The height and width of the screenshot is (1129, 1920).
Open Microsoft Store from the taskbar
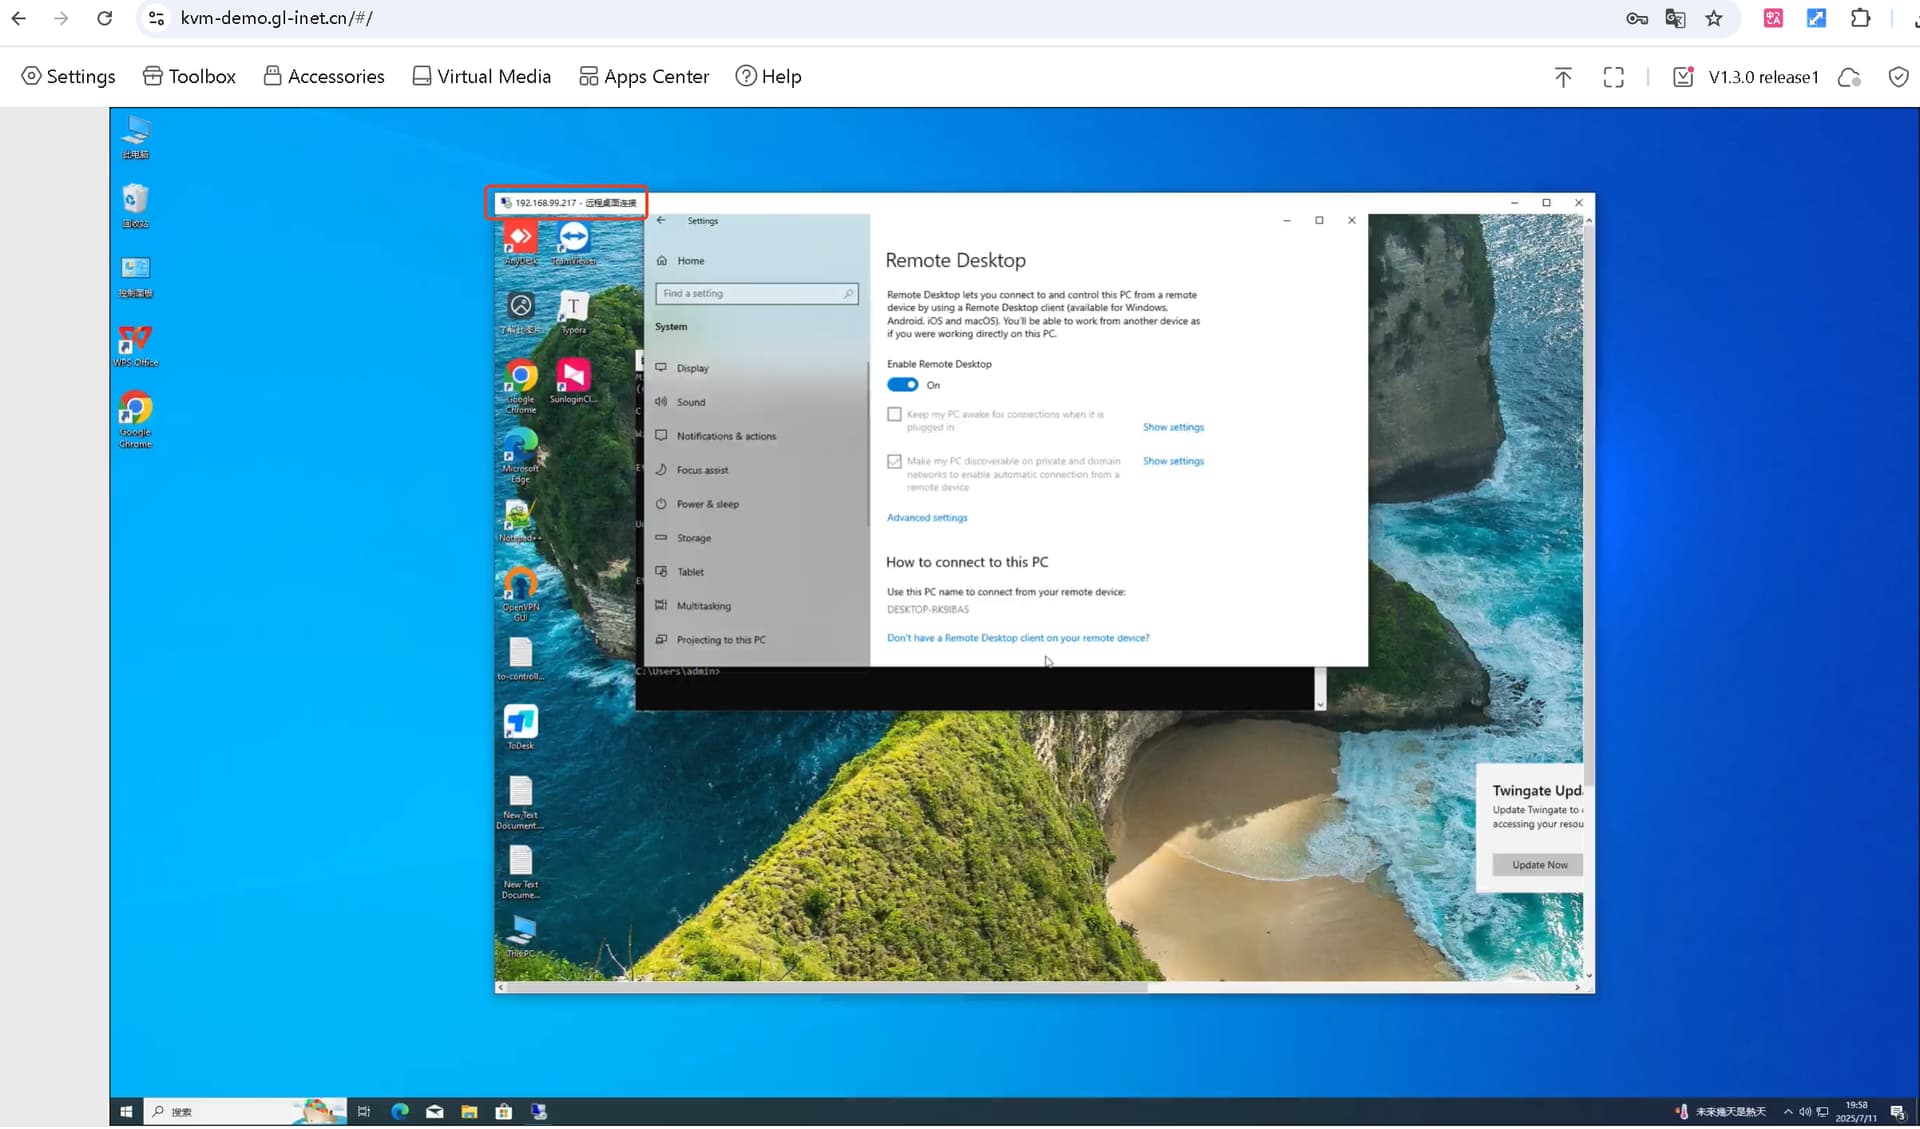(504, 1112)
